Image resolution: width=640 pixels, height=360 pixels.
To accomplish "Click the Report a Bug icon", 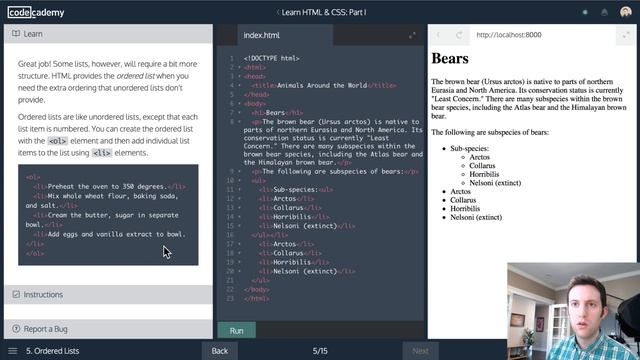I will click(x=16, y=329).
